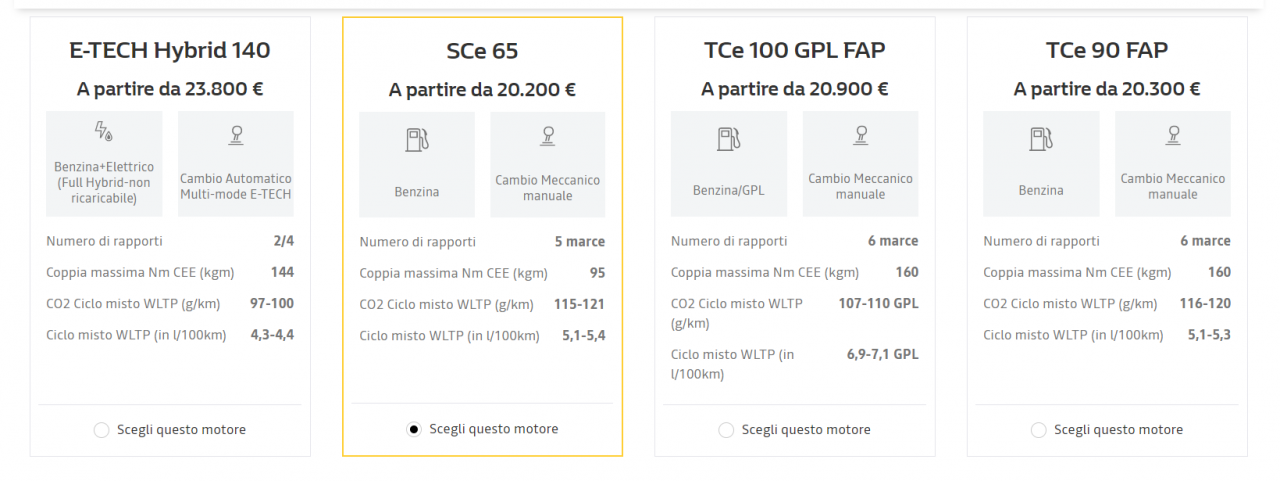1280x481 pixels.
Task: Click the manual gearbox icon on SCe 65
Action: click(x=548, y=136)
